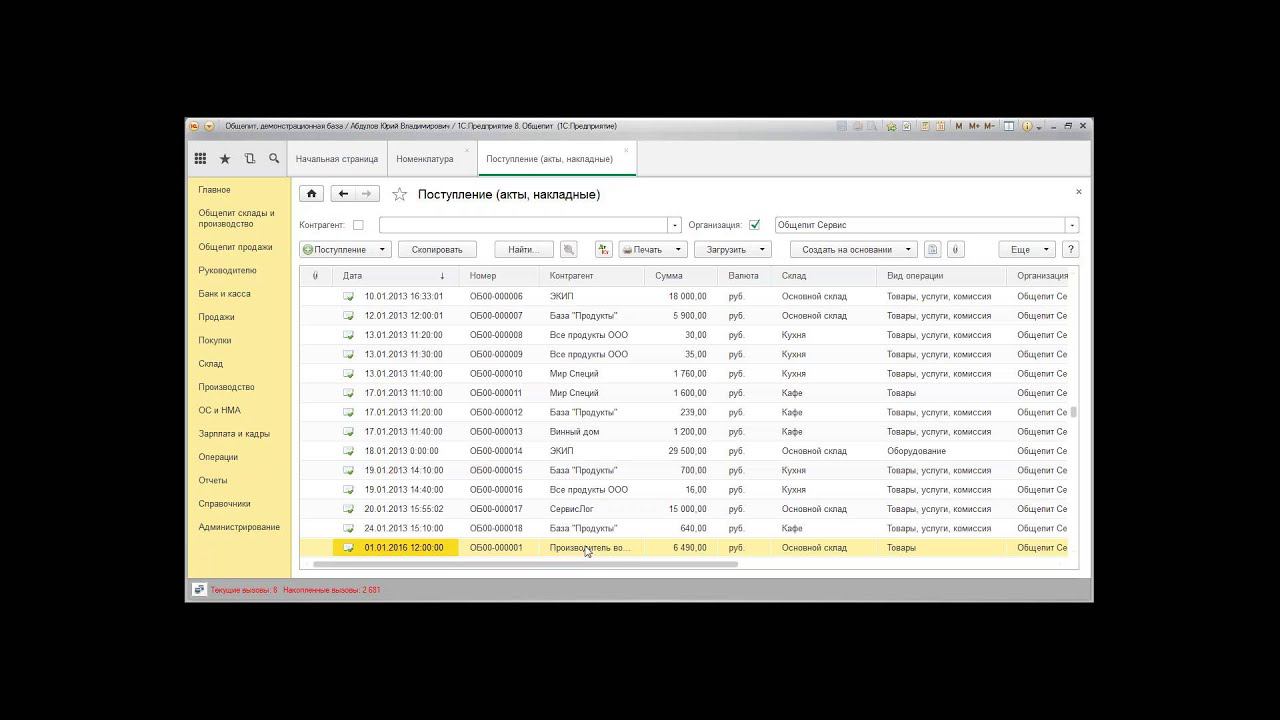This screenshot has width=1280, height=720.
Task: Open the Администрирование section
Action: click(x=239, y=527)
